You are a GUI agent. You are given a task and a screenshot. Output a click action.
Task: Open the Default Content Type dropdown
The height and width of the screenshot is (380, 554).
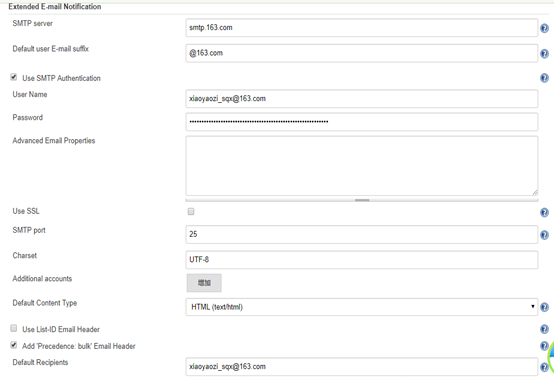362,307
